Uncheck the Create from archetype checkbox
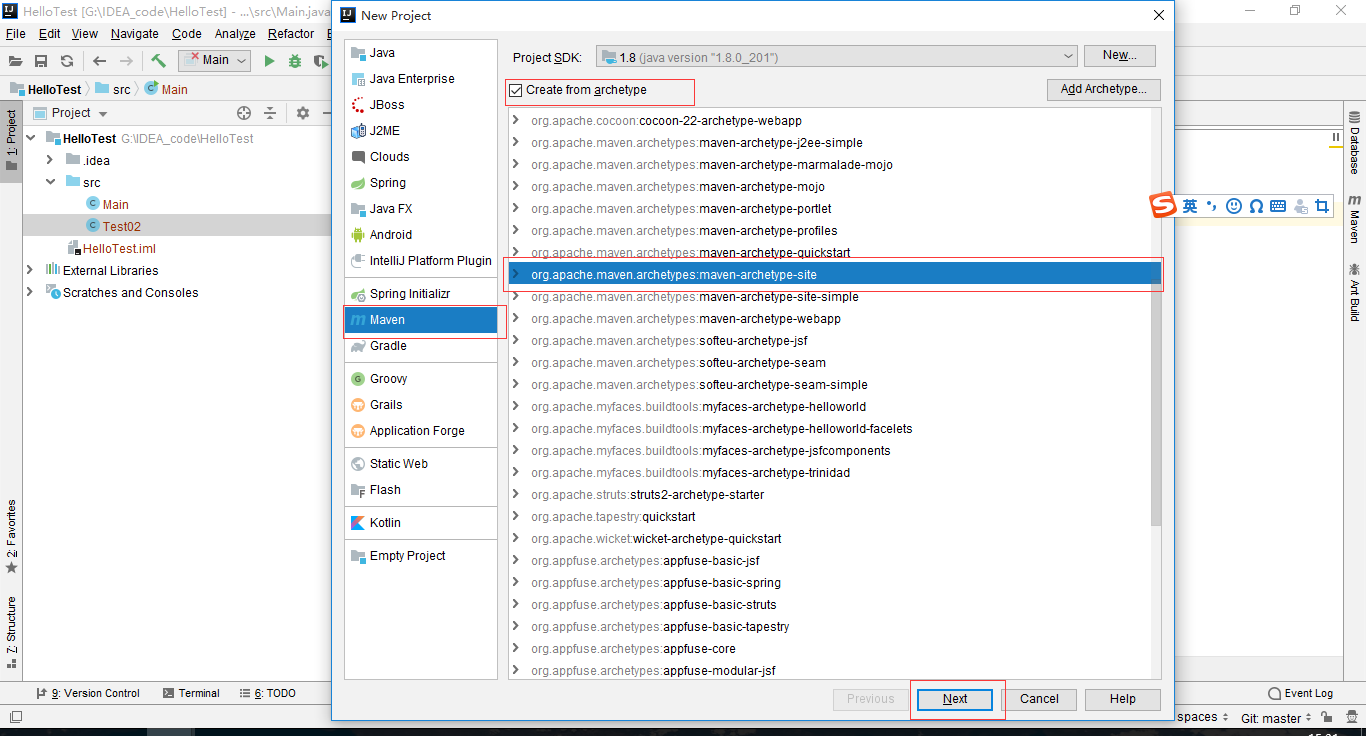Screen dimensions: 1366x736 (516, 90)
